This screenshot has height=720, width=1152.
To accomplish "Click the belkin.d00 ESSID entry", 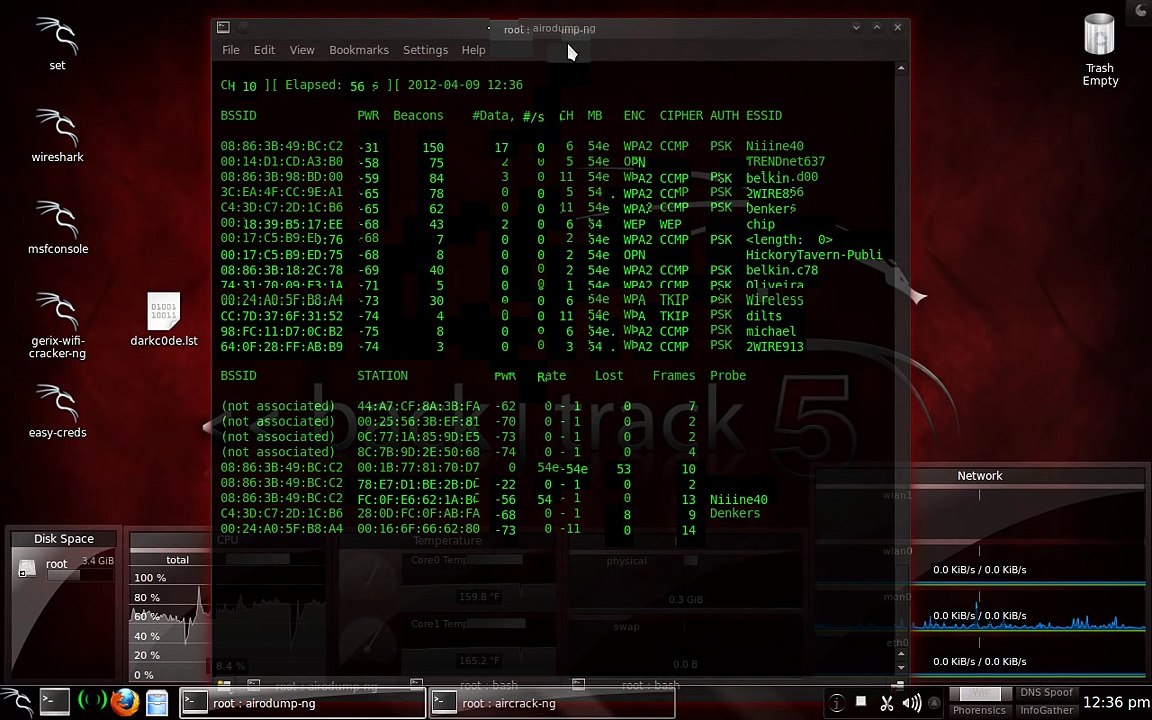I will (x=782, y=178).
